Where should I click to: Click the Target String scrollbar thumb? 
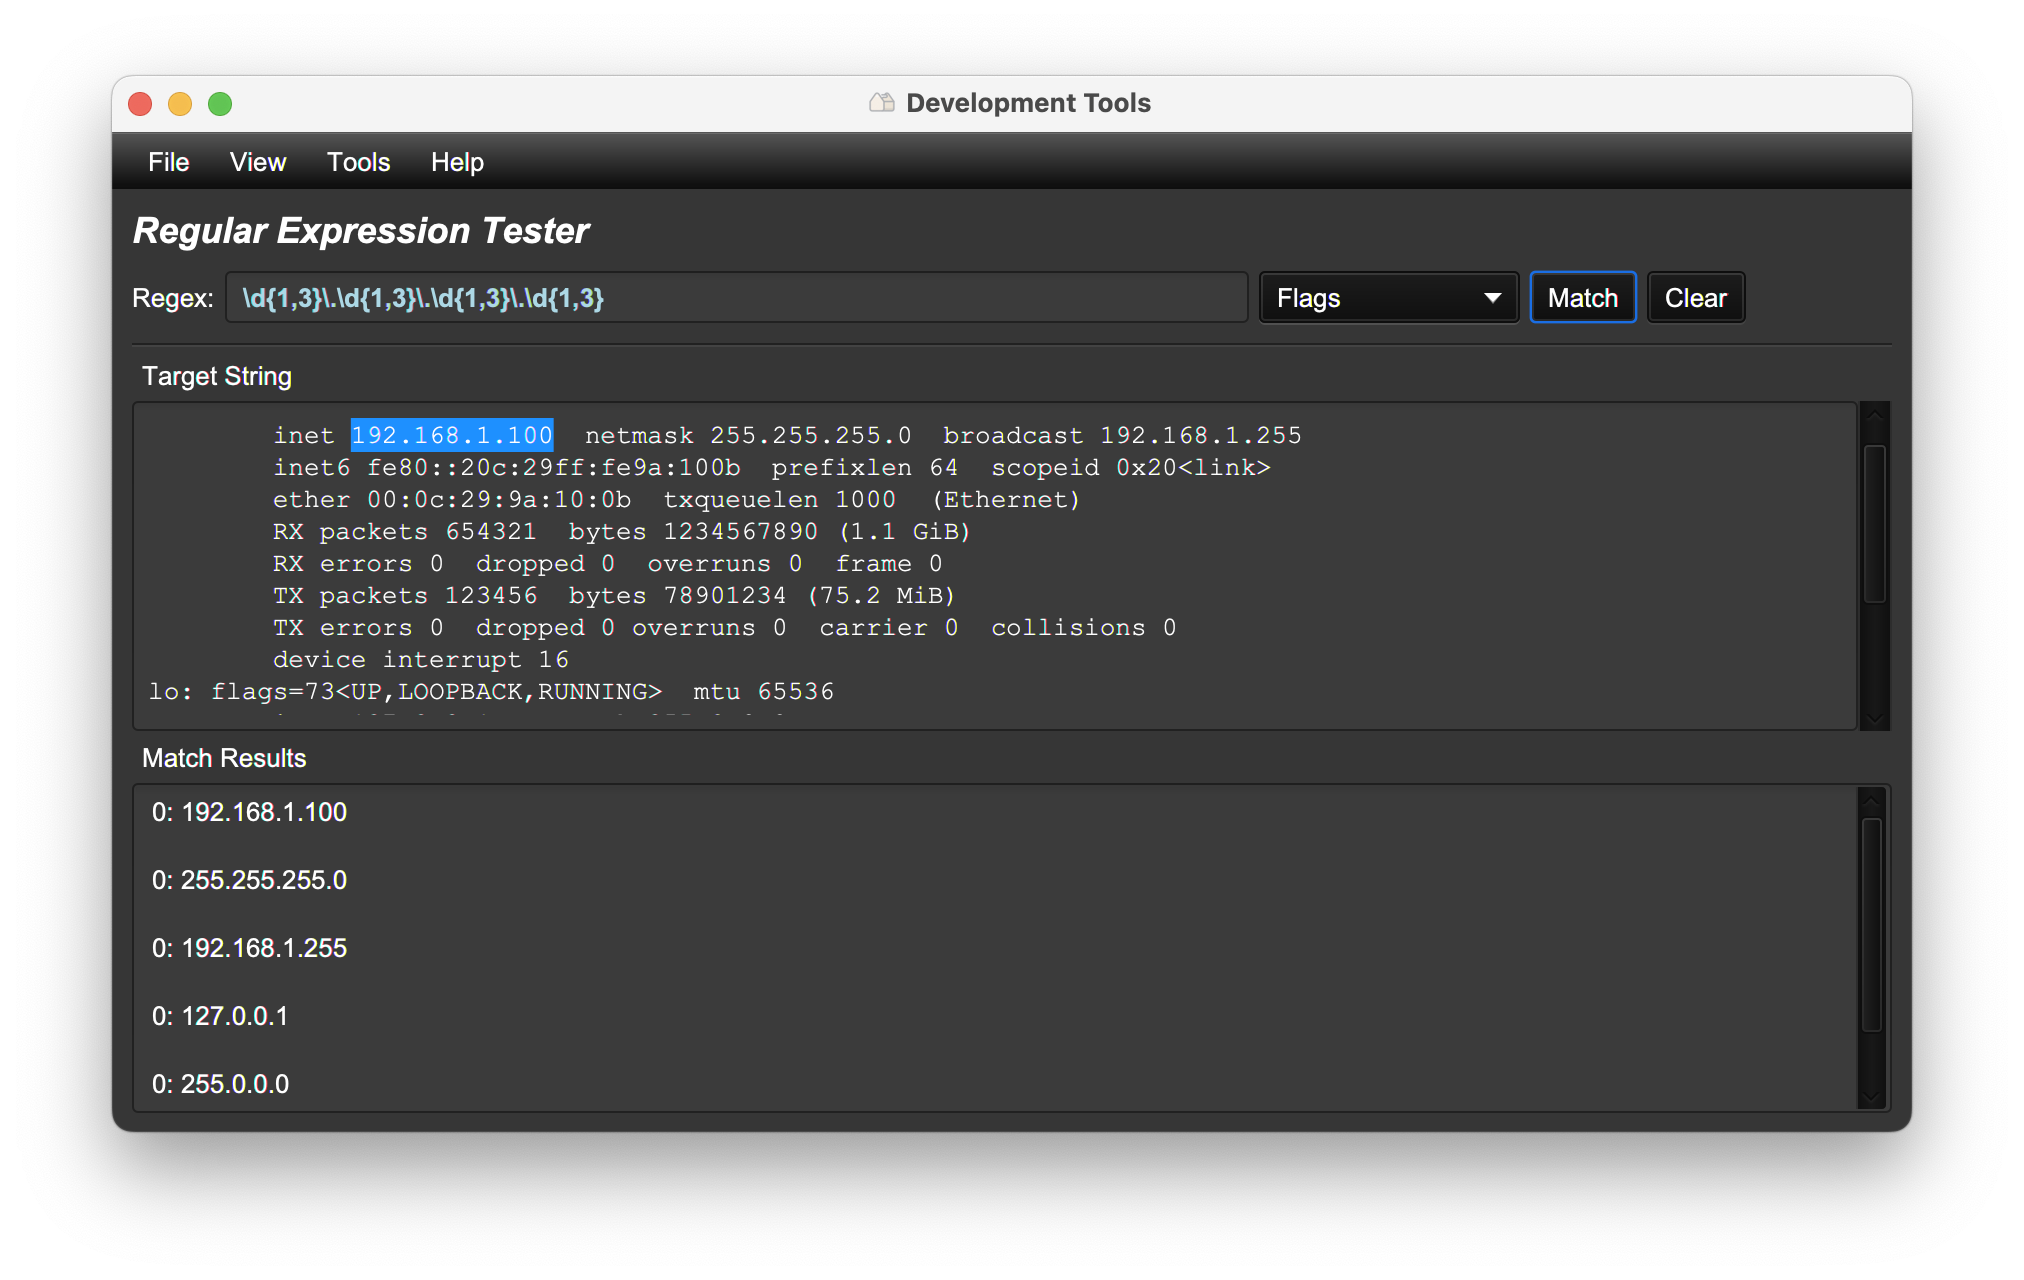click(1874, 524)
